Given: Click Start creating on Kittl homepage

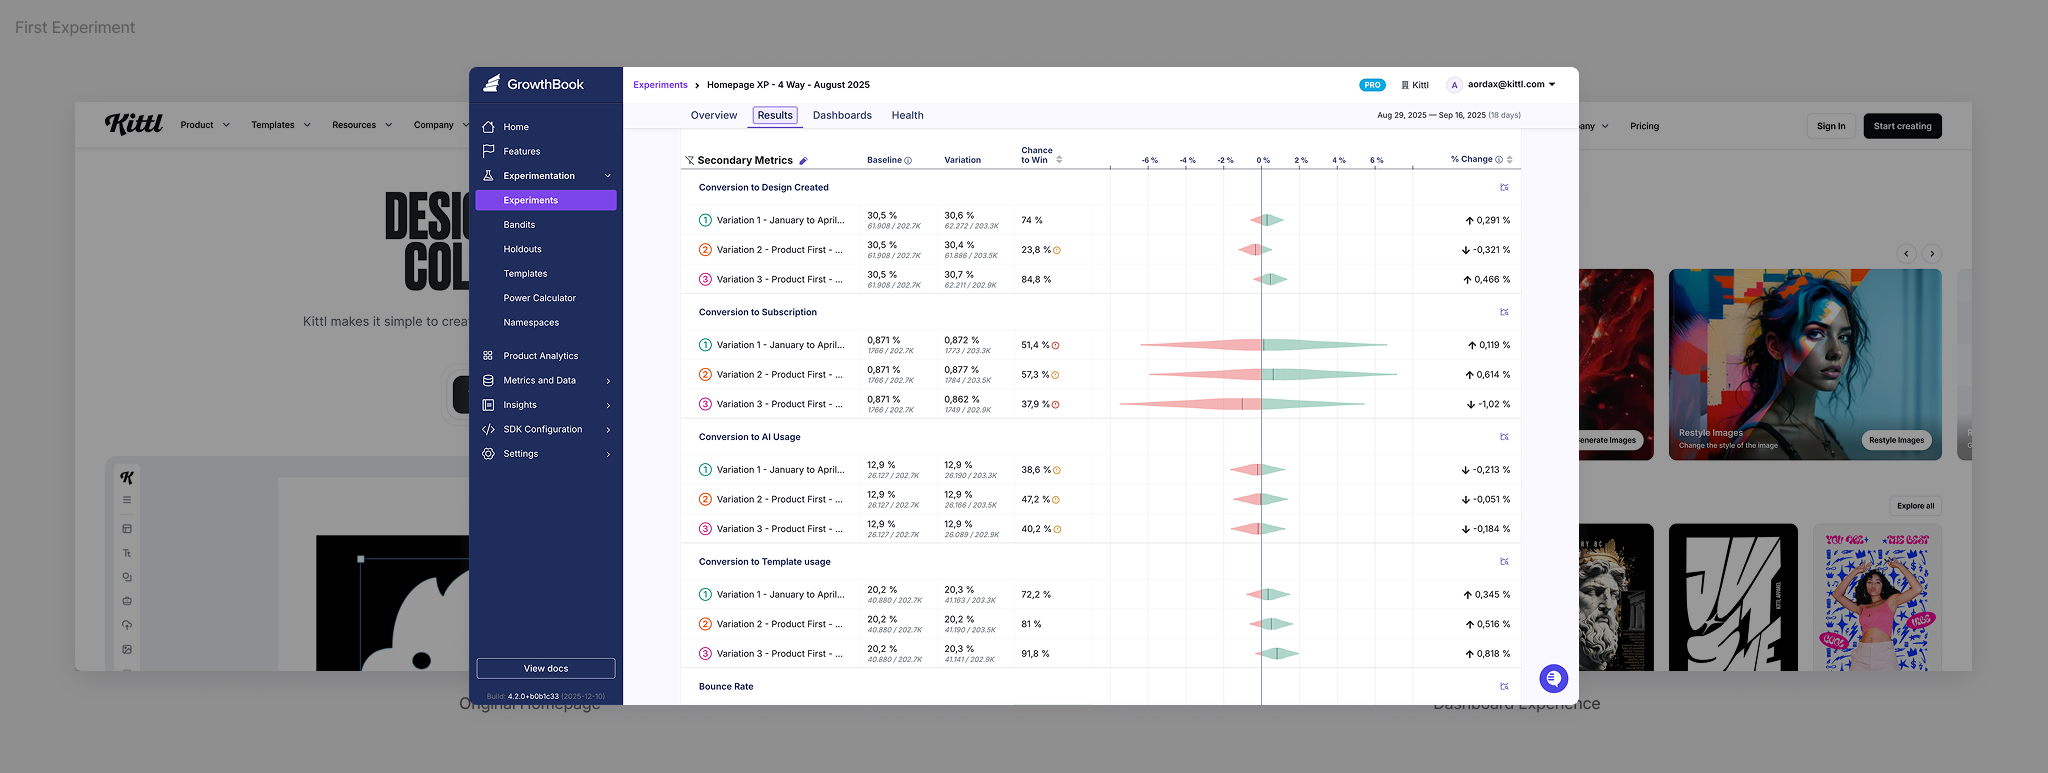Looking at the screenshot, I should coord(1902,126).
